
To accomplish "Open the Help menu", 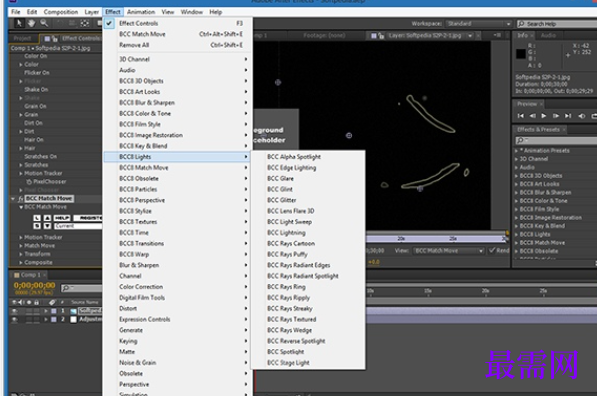I will point(215,12).
